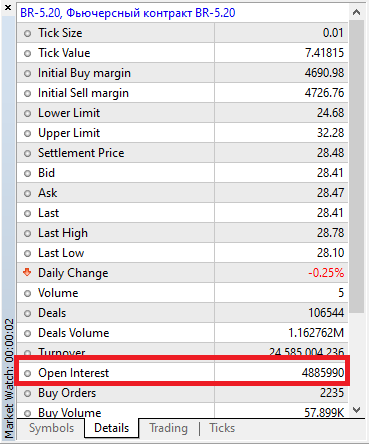Switch to the Symbols tab

coord(51,428)
